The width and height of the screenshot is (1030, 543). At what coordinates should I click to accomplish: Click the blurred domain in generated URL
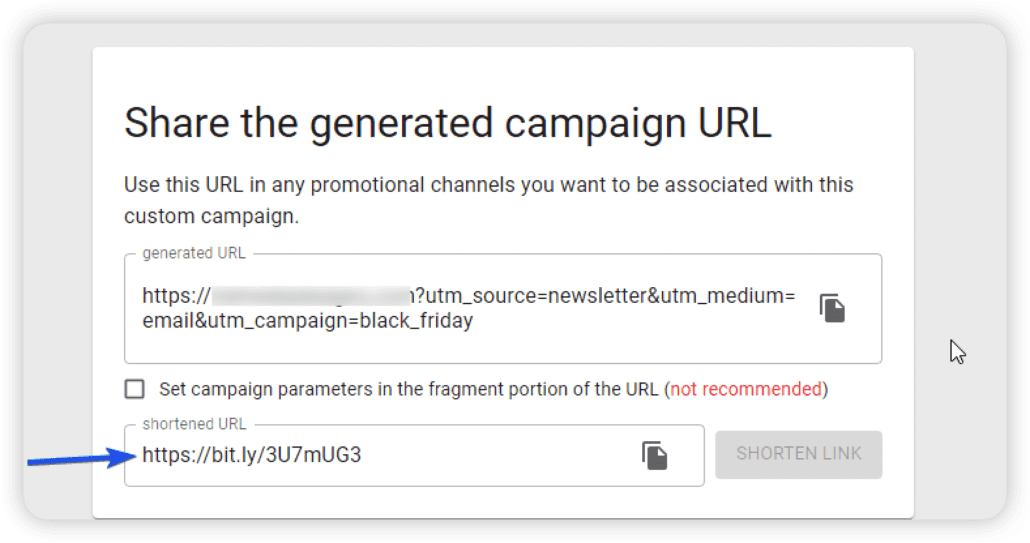coord(312,295)
